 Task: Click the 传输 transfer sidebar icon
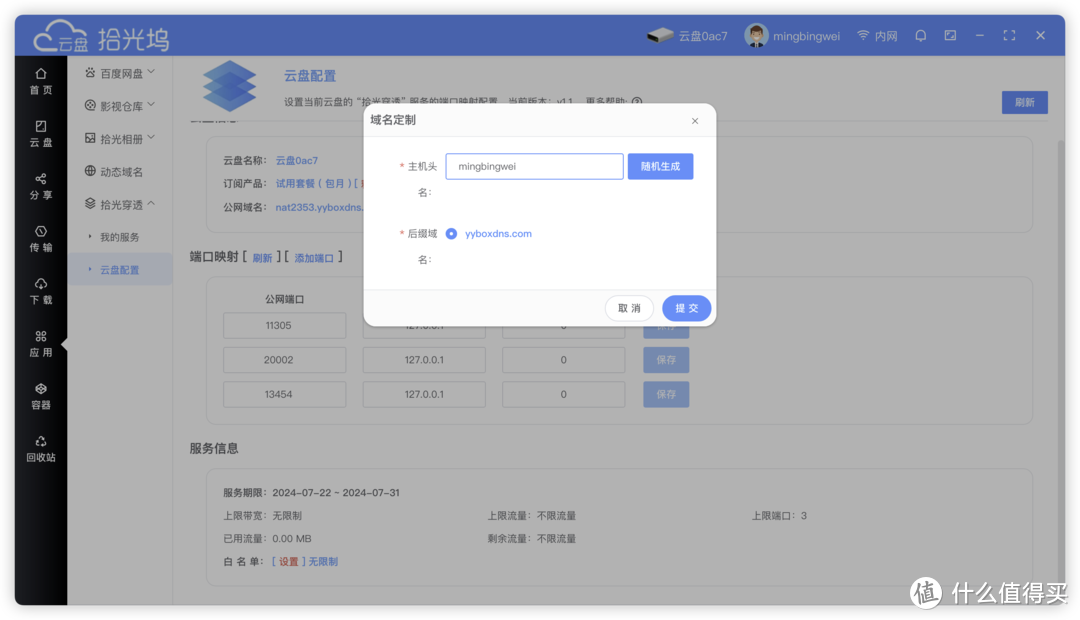pos(40,240)
